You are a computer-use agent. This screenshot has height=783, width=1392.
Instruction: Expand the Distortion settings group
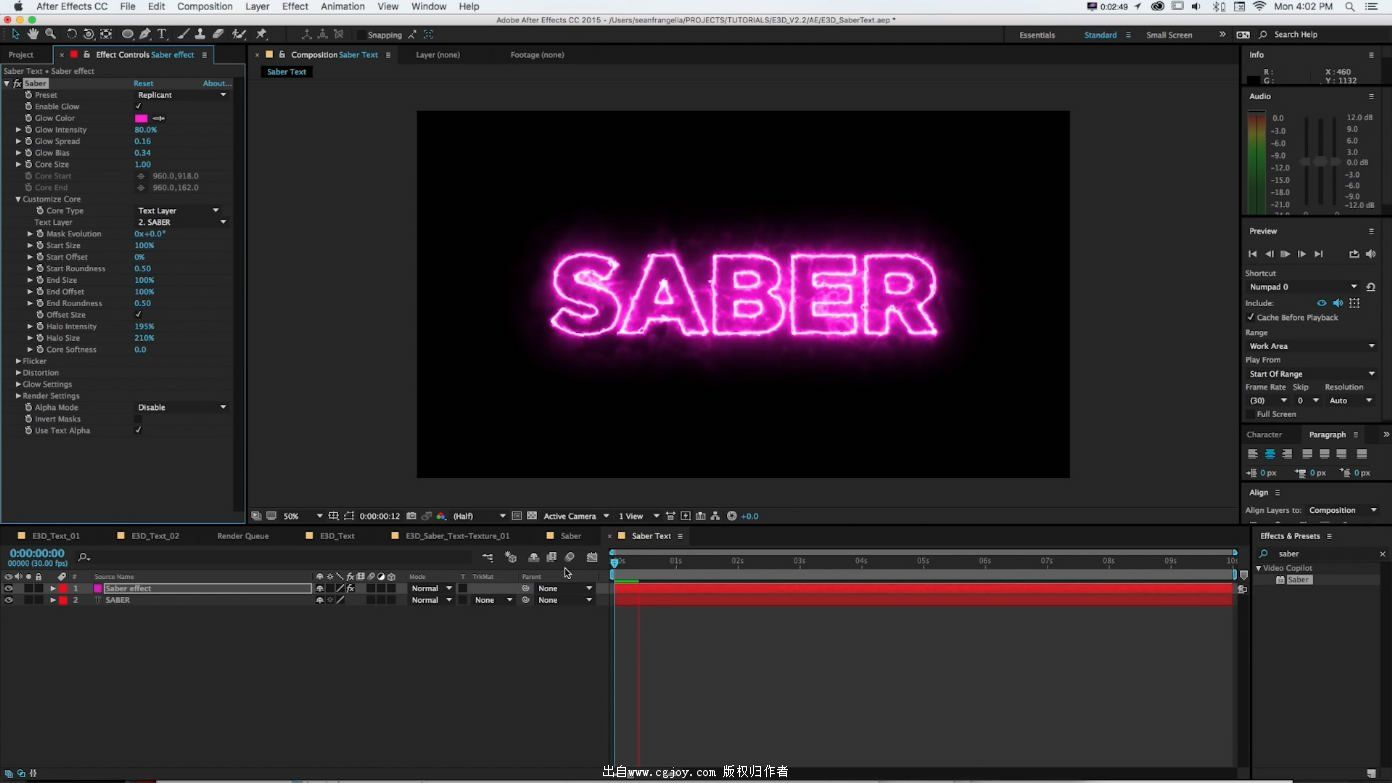[18, 373]
